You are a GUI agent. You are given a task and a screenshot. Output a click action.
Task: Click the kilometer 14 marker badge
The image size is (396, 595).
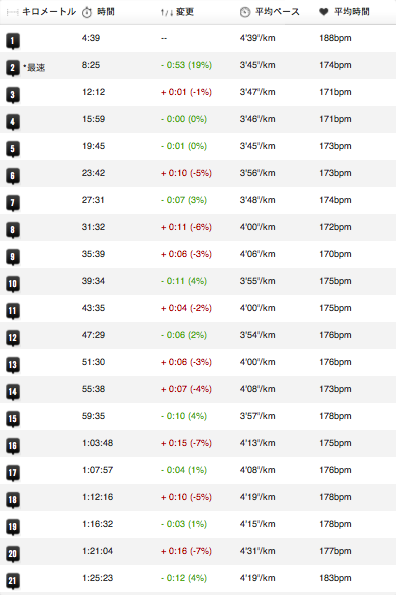coord(13,392)
